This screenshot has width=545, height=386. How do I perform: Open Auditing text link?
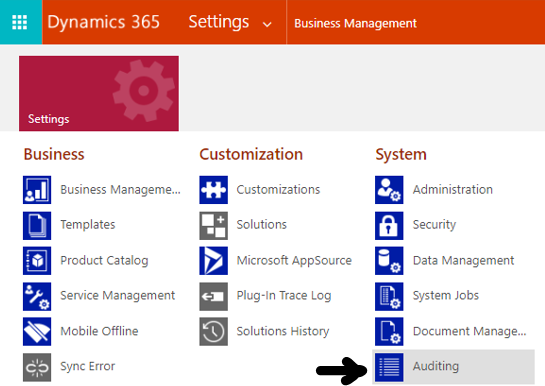[436, 366]
